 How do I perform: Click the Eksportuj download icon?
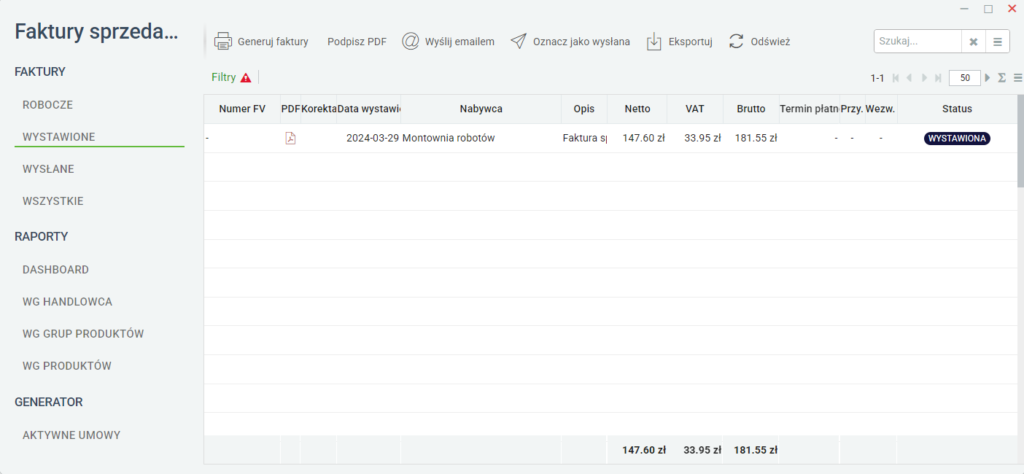click(x=654, y=41)
